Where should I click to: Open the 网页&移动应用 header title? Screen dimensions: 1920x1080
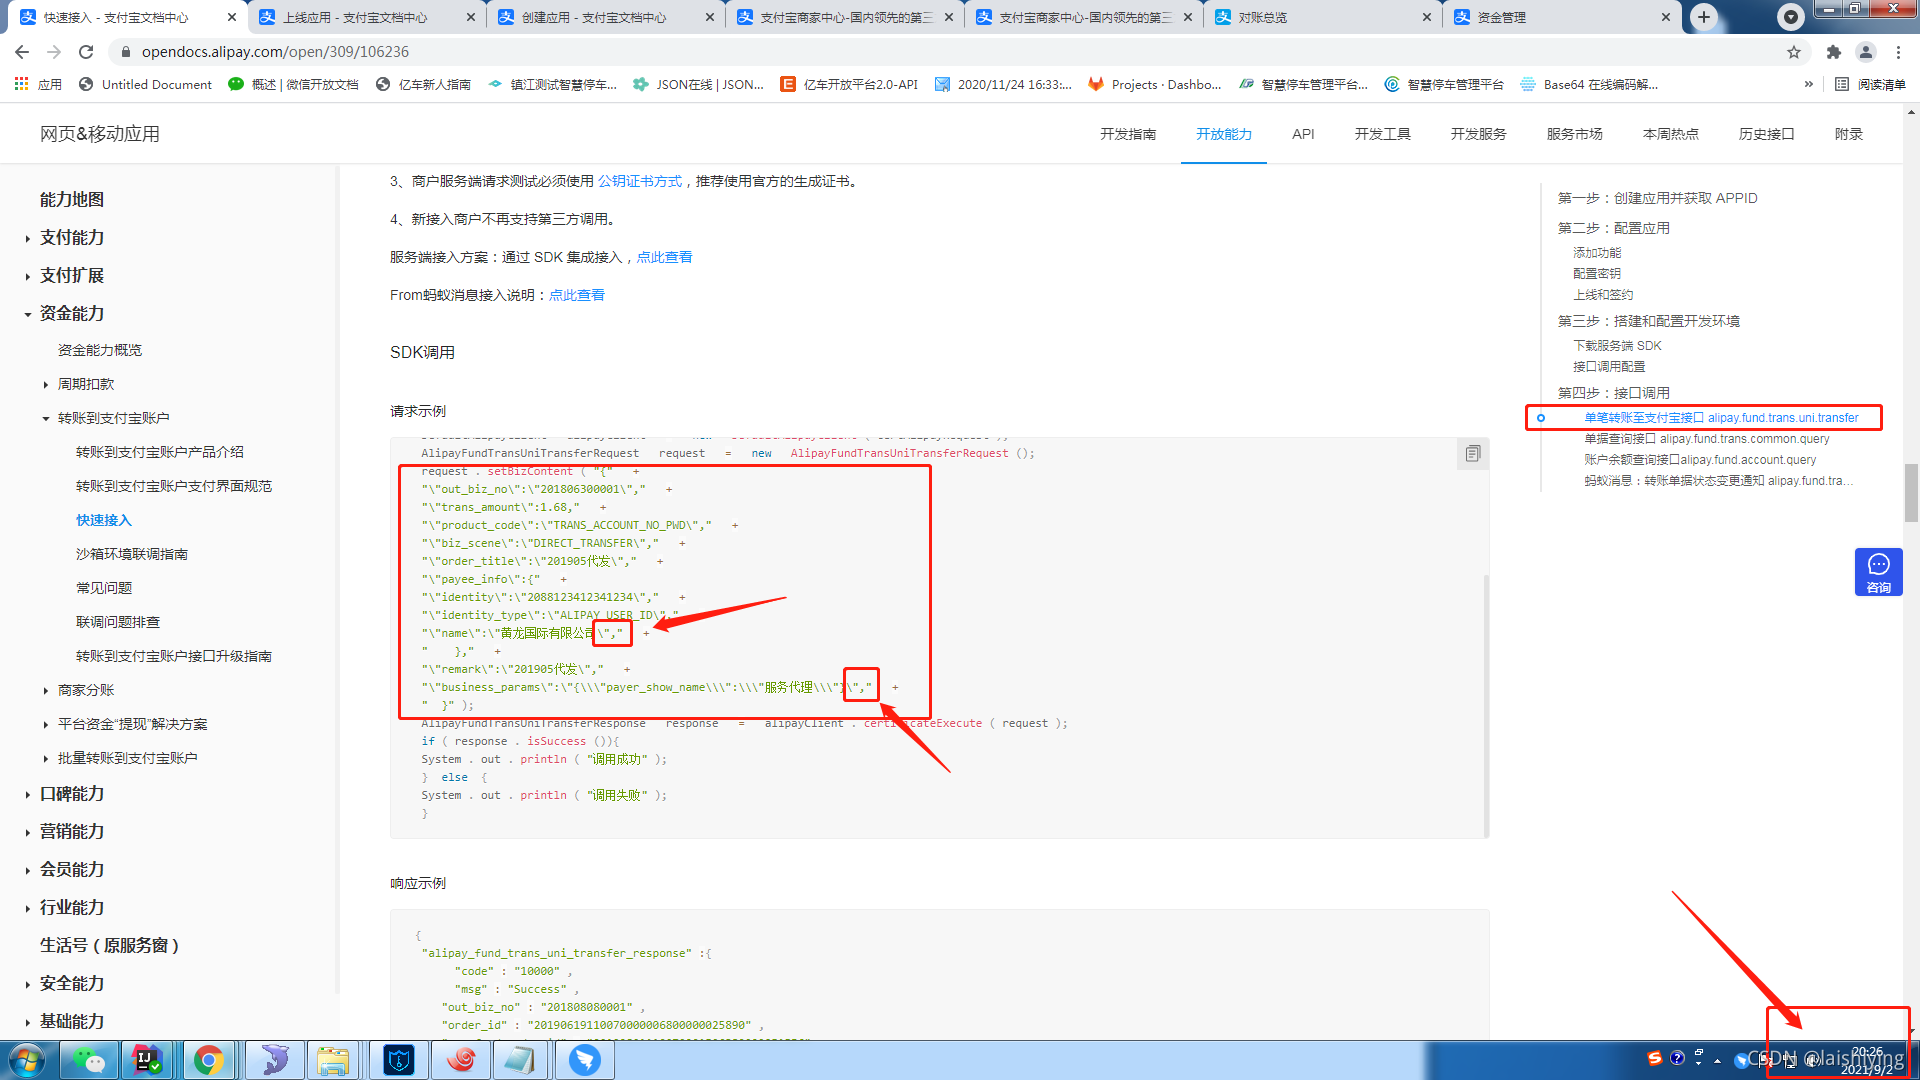click(x=100, y=134)
